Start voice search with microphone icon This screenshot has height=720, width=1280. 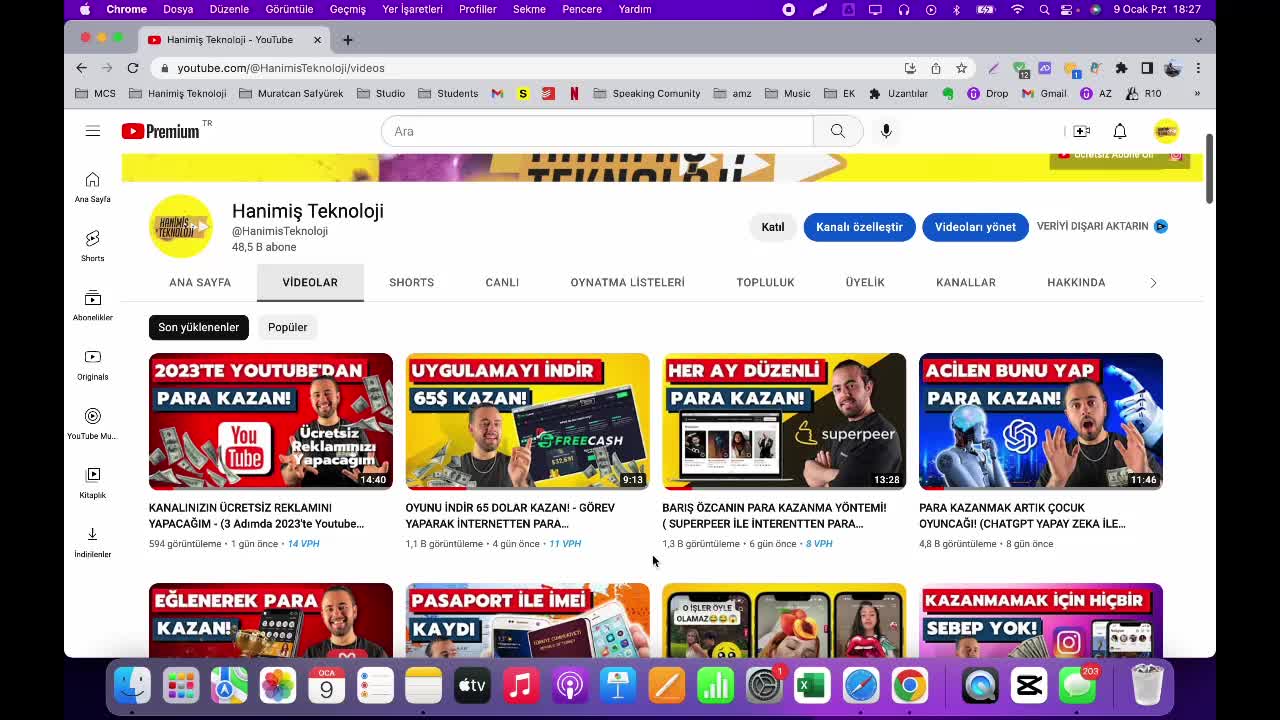tap(886, 131)
